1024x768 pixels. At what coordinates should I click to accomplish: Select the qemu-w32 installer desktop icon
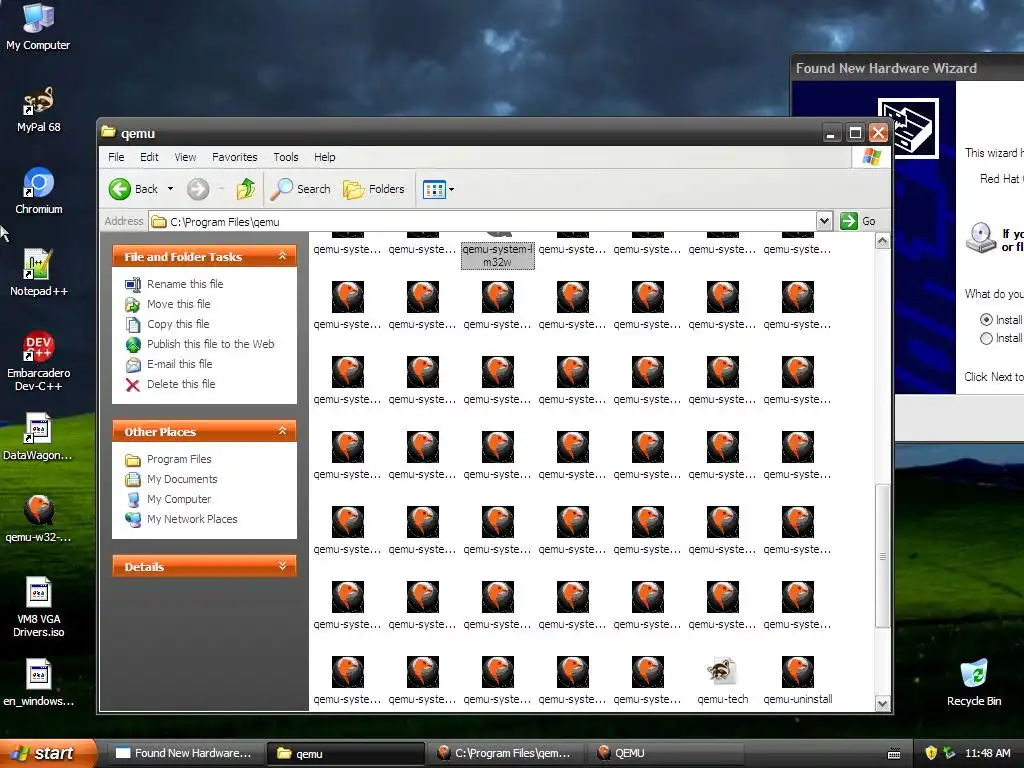click(x=38, y=519)
